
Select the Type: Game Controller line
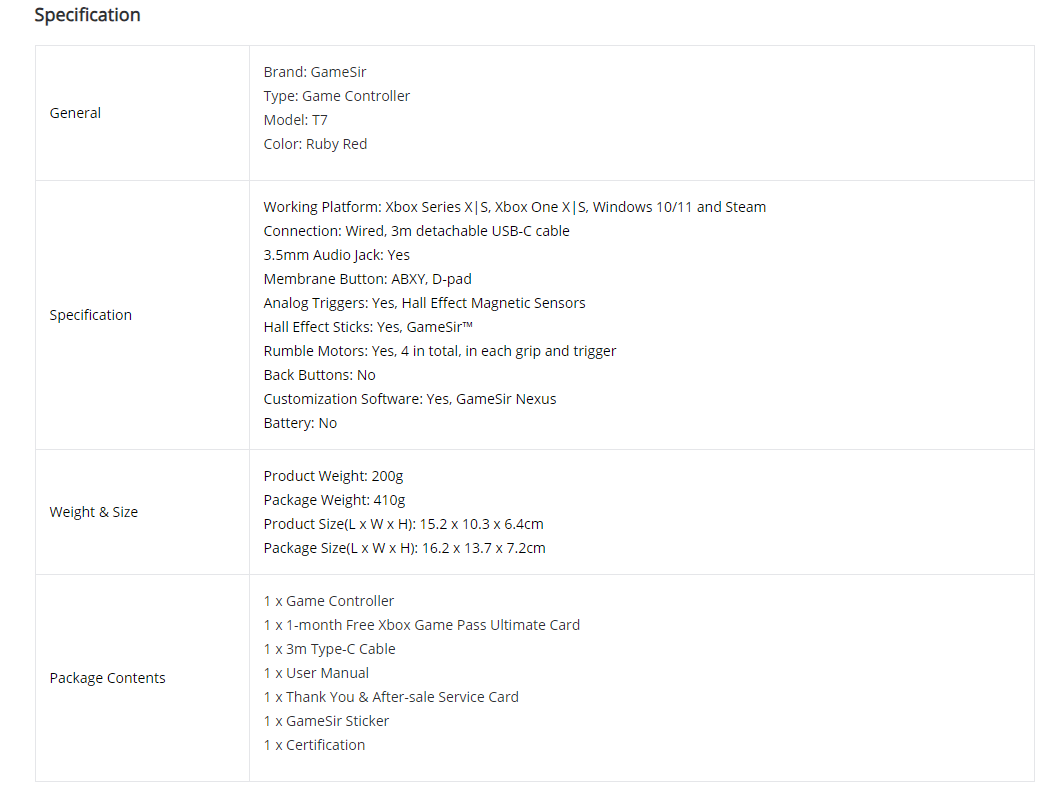click(336, 96)
